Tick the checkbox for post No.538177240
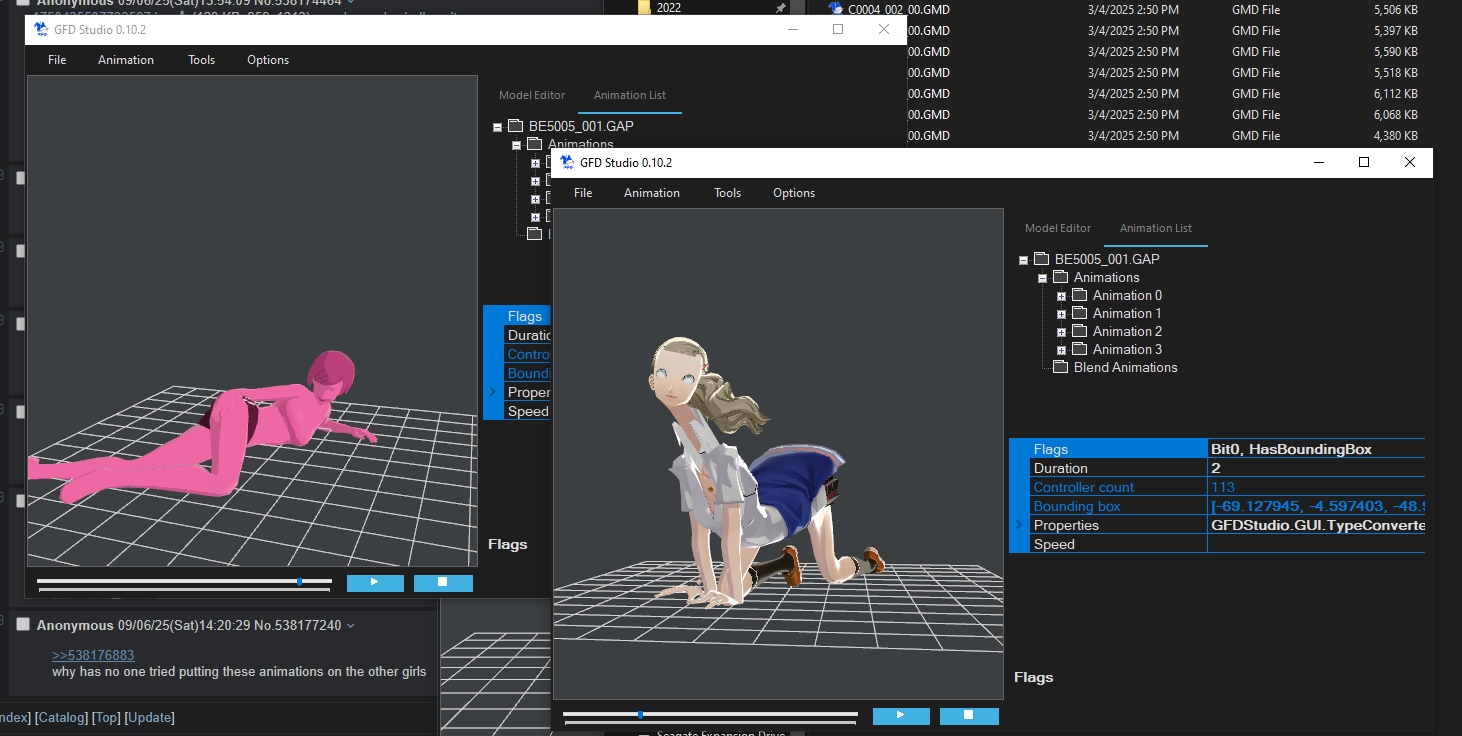The image size is (1462, 736). (23, 624)
